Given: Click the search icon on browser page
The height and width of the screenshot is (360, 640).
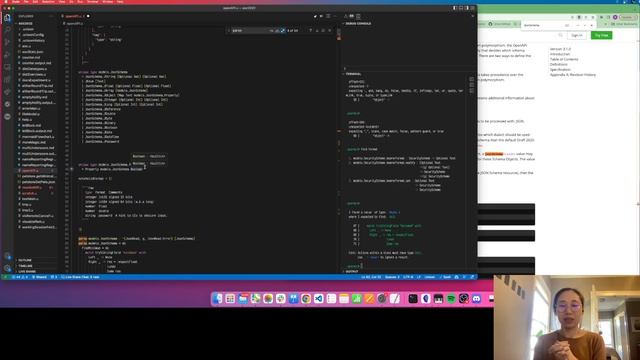Looking at the screenshot, I should 560,36.
